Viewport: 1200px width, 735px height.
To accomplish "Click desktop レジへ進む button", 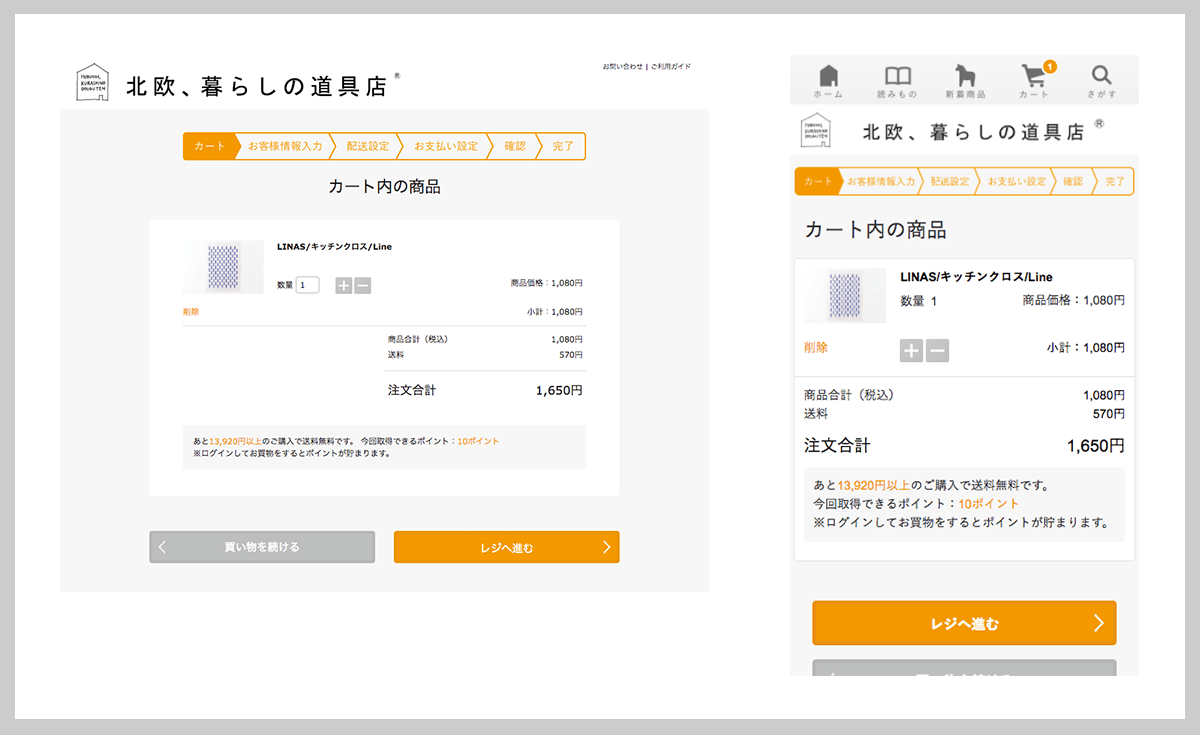I will 507,547.
